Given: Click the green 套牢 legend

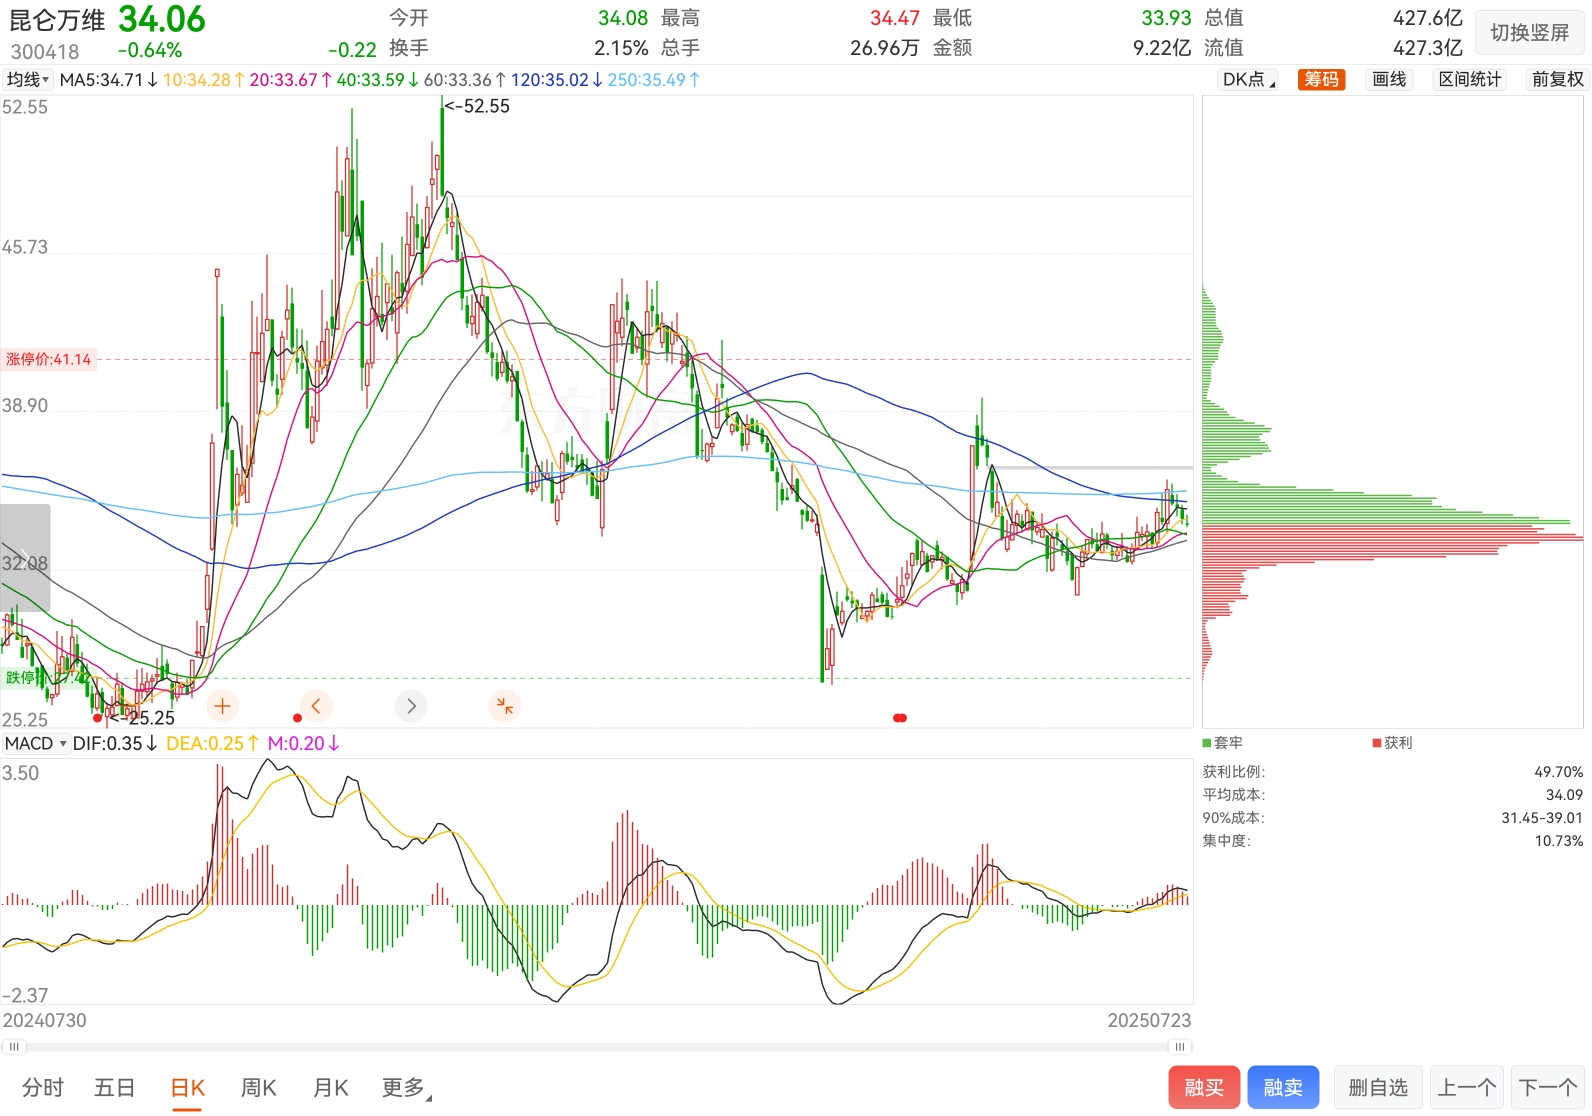Looking at the screenshot, I should (1223, 742).
